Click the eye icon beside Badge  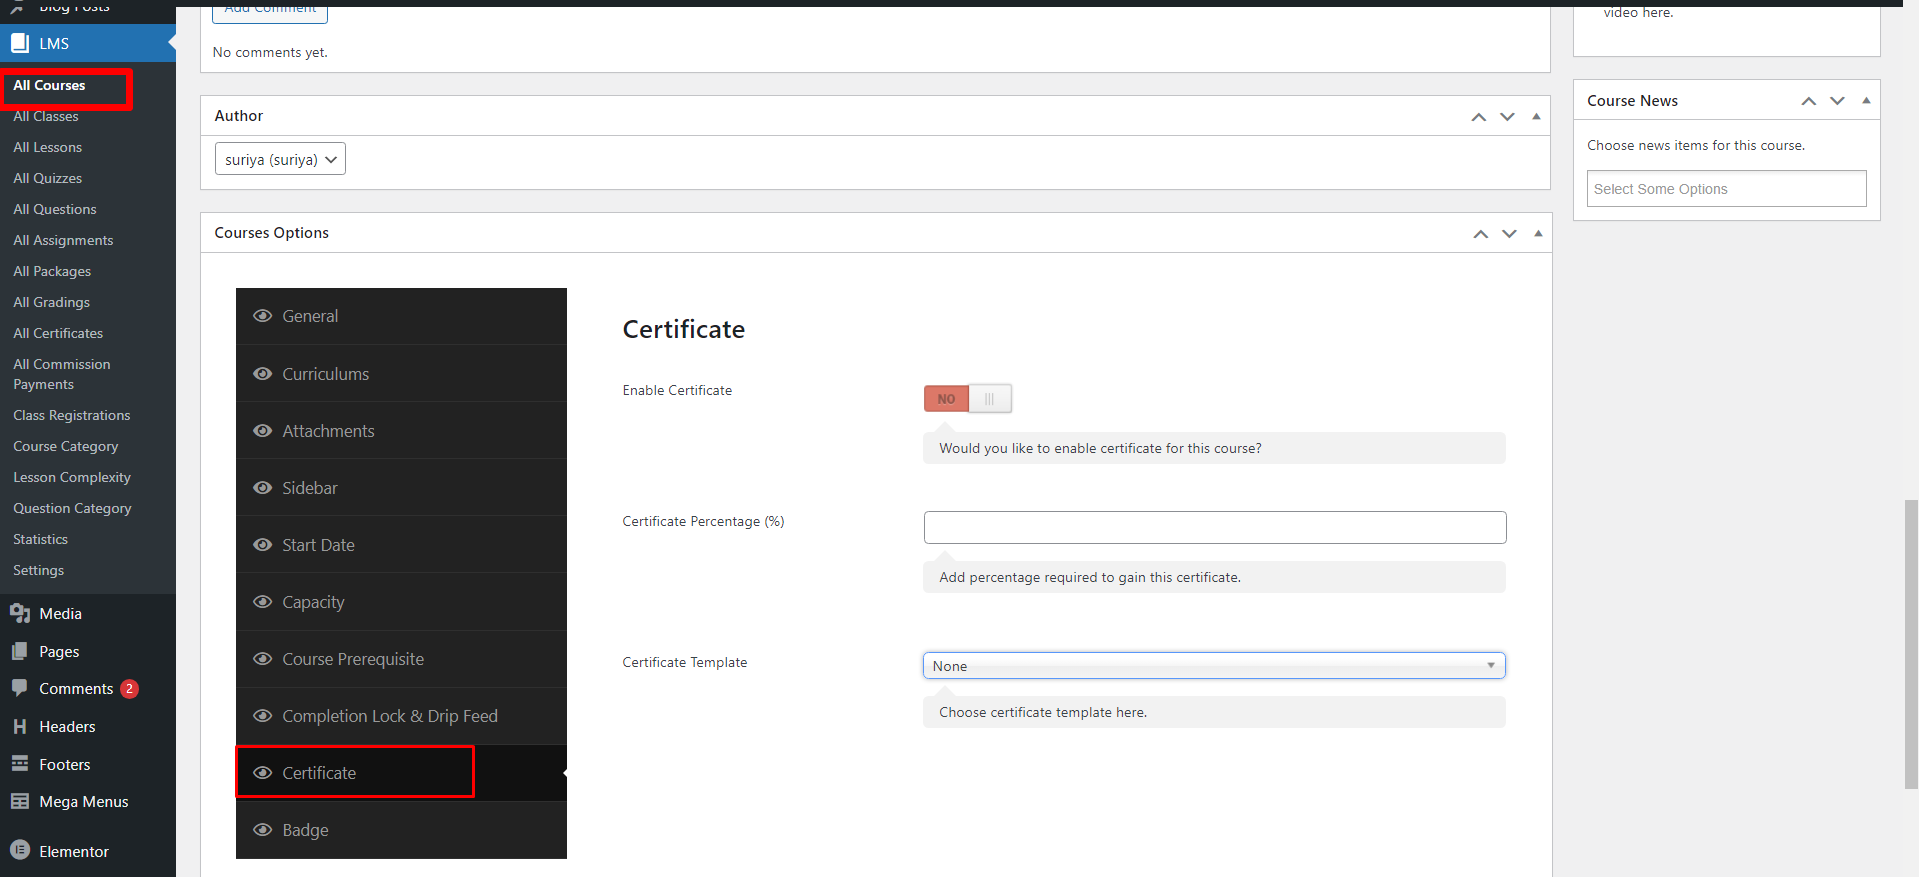(x=263, y=830)
